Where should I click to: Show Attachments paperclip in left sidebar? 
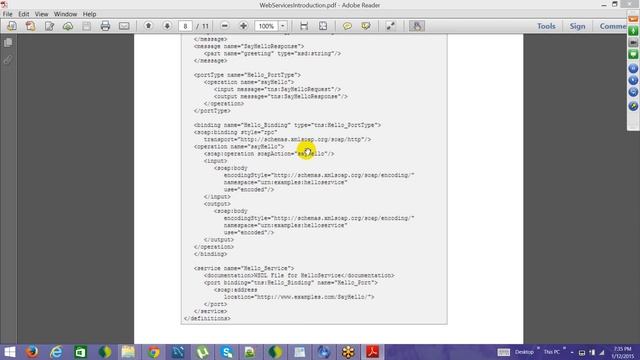click(8, 60)
